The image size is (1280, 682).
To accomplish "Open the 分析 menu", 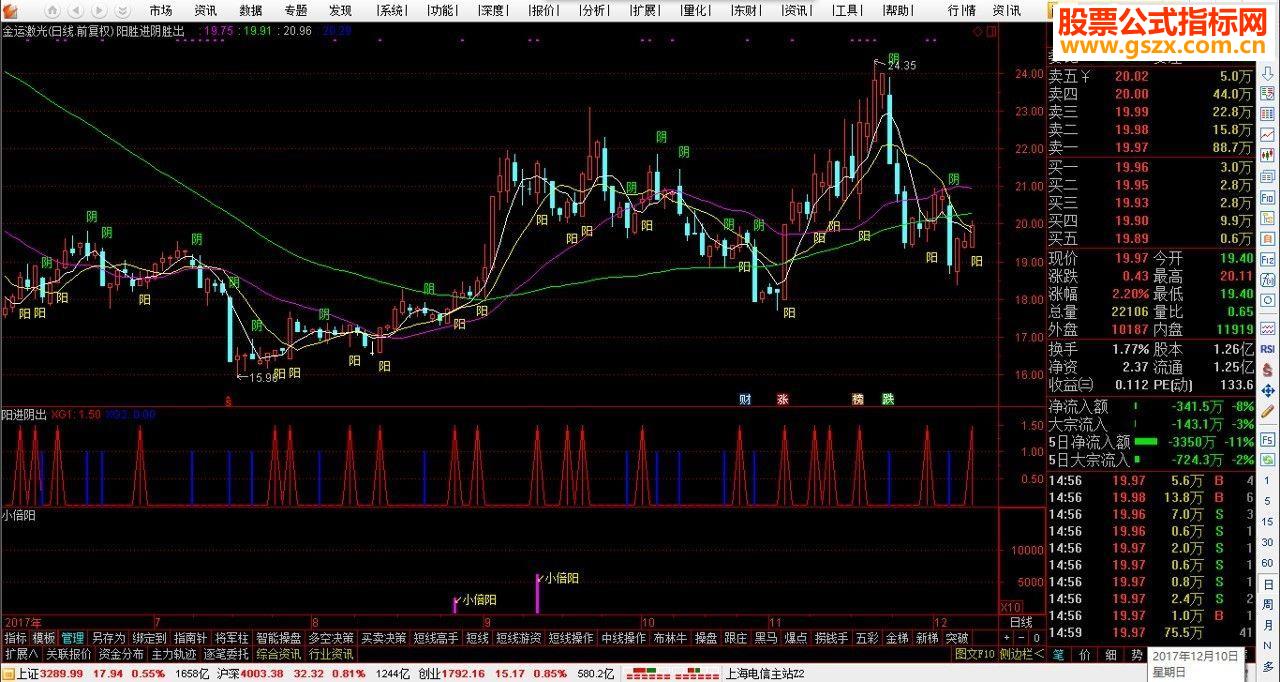I will tap(593, 10).
